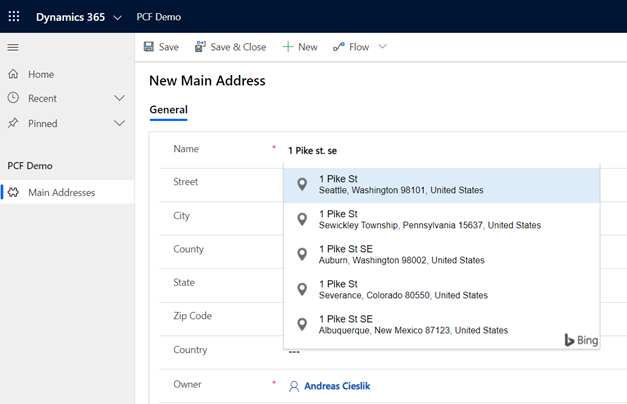Open the app launcher waffle icon
The height and width of the screenshot is (404, 627).
[x=14, y=16]
